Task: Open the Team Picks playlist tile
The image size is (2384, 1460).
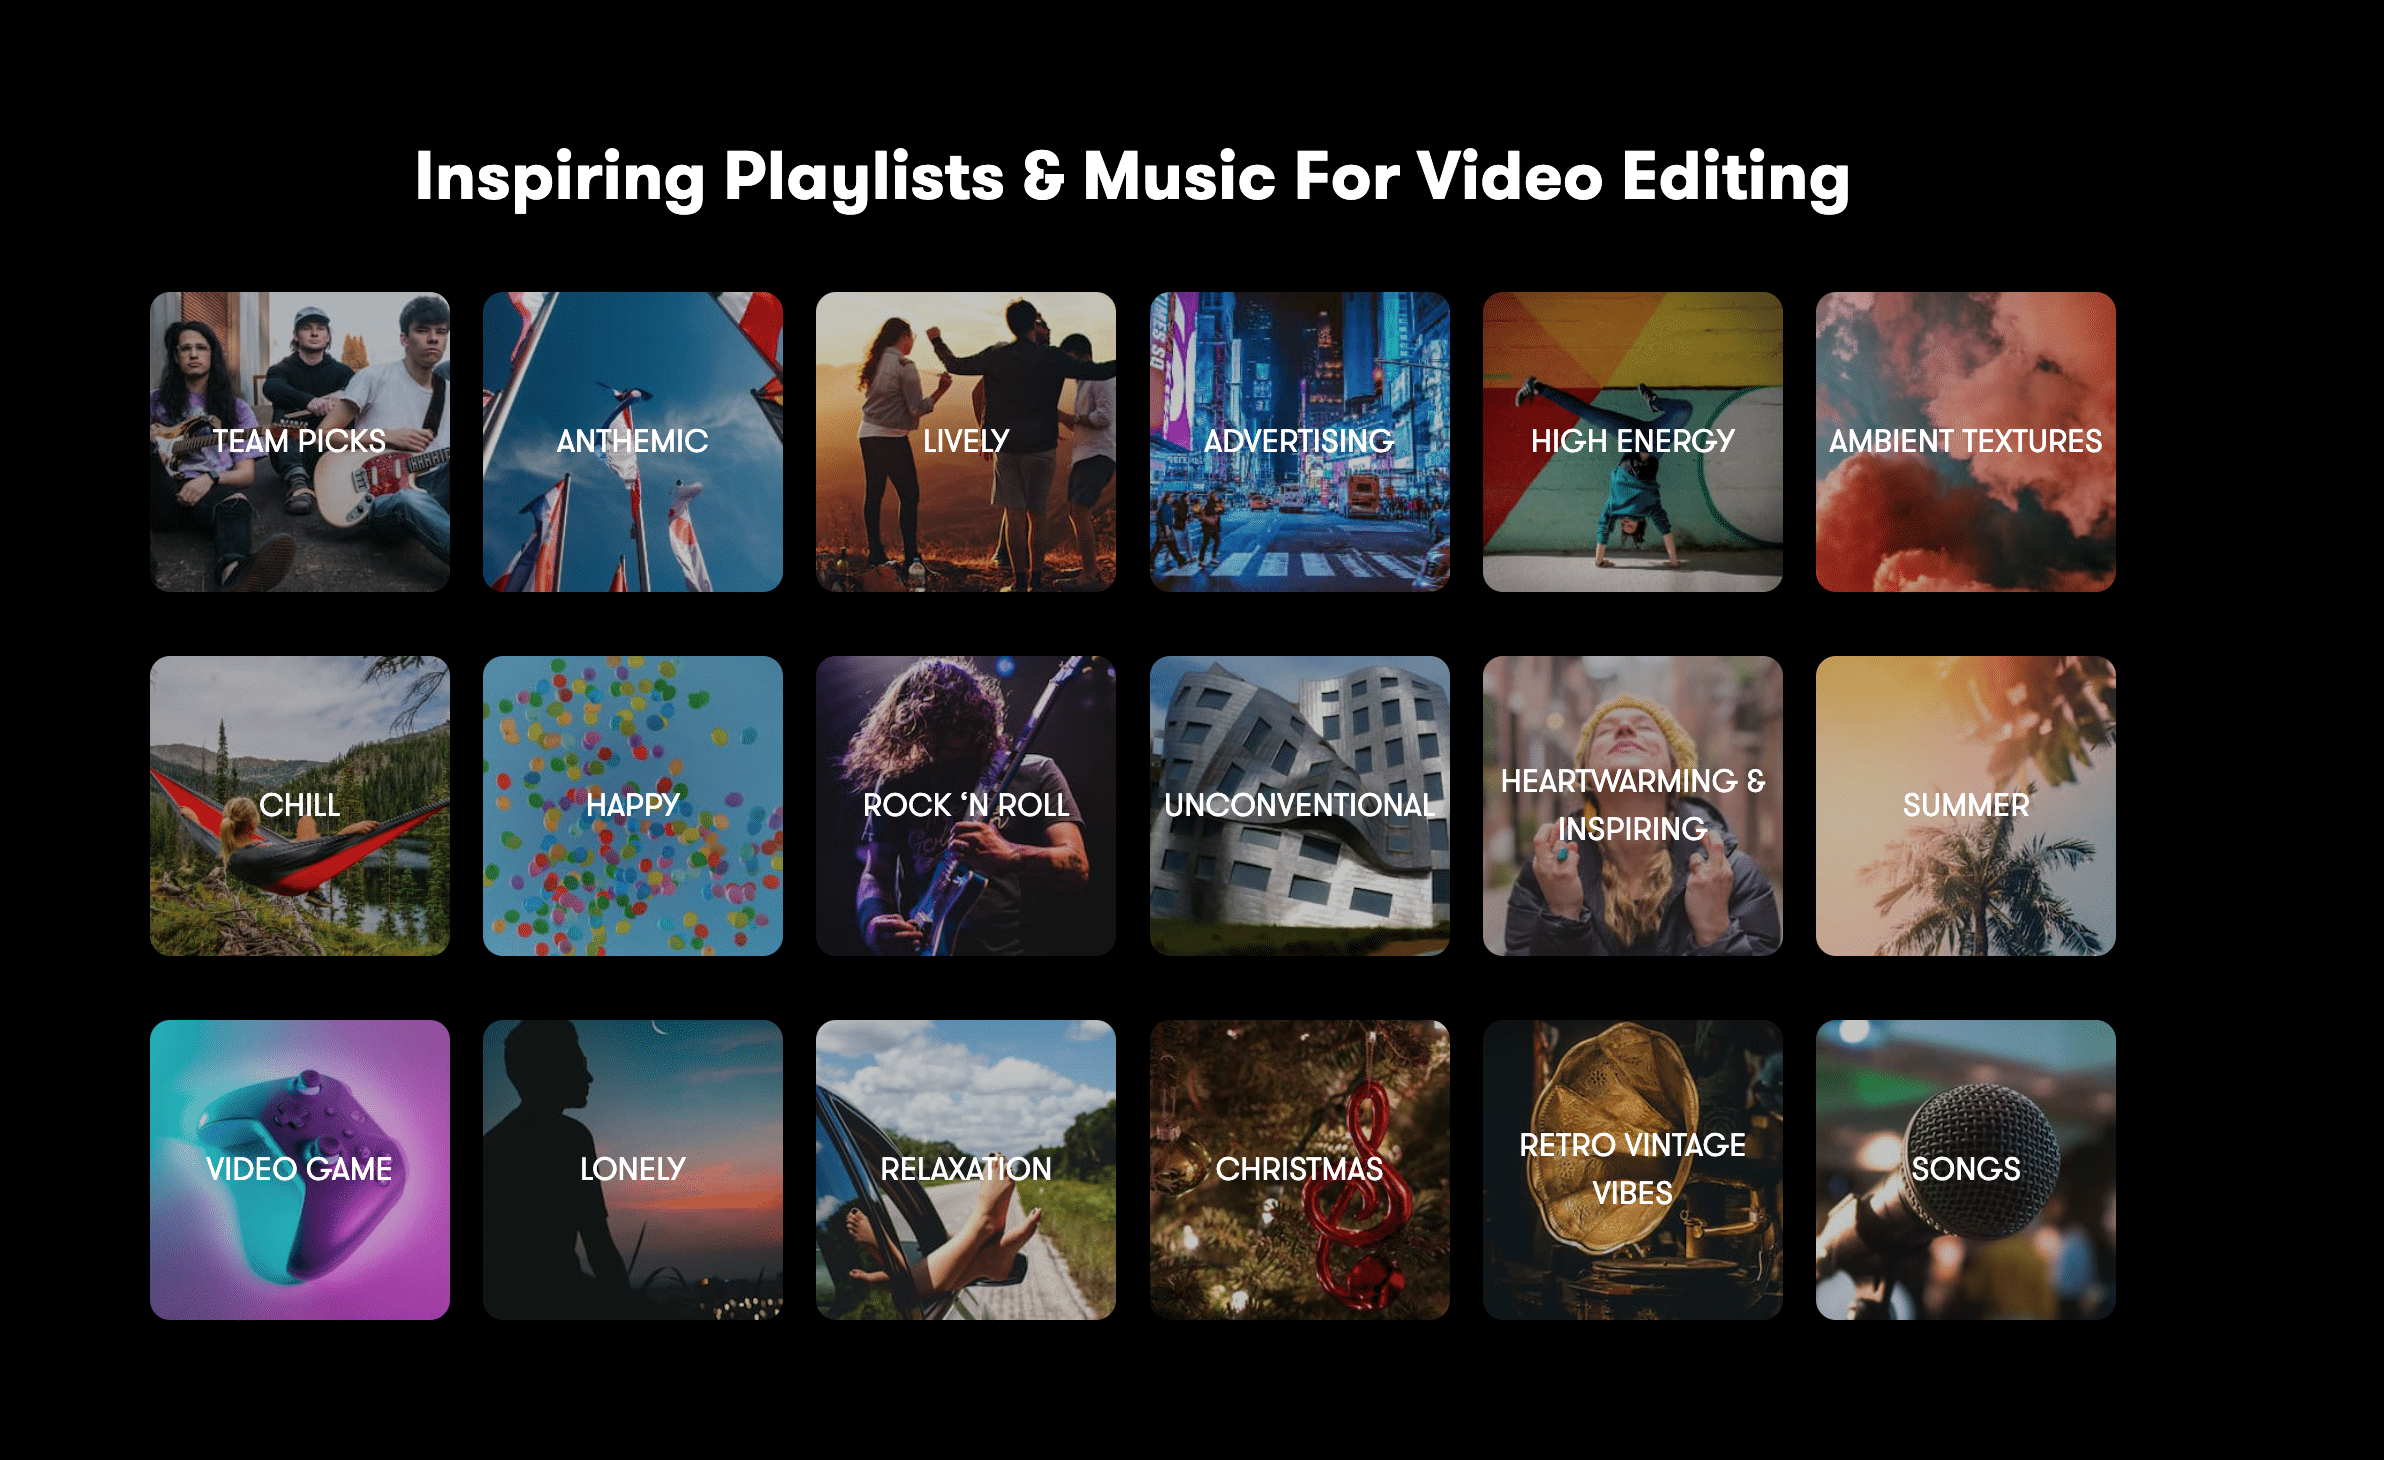Action: pyautogui.click(x=299, y=441)
